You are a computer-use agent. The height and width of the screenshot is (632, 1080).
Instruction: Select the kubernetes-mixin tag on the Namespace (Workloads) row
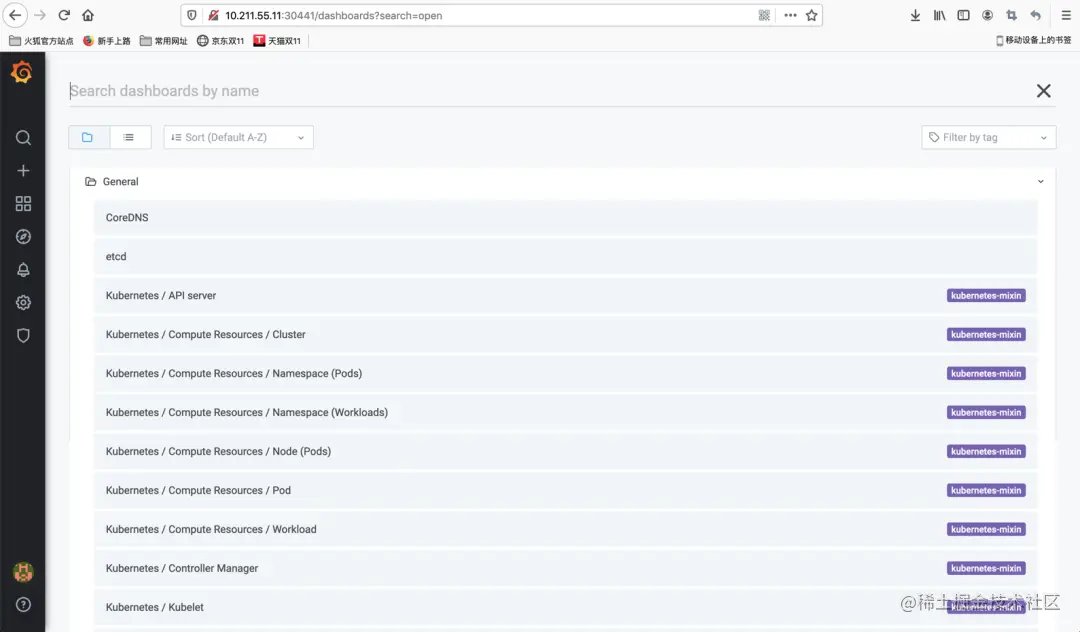[x=986, y=412]
